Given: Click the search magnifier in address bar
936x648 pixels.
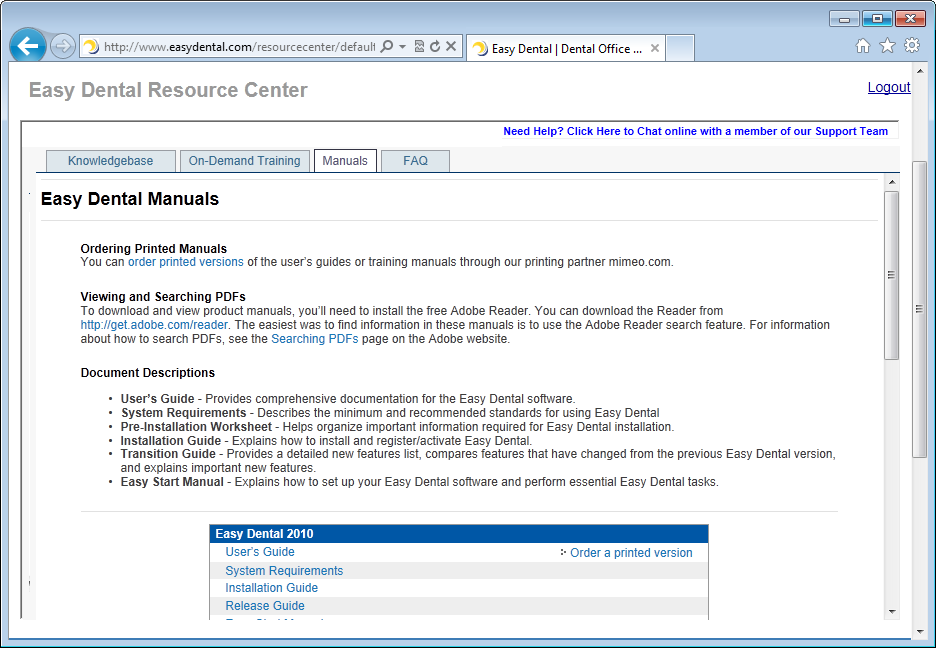Looking at the screenshot, I should [387, 47].
